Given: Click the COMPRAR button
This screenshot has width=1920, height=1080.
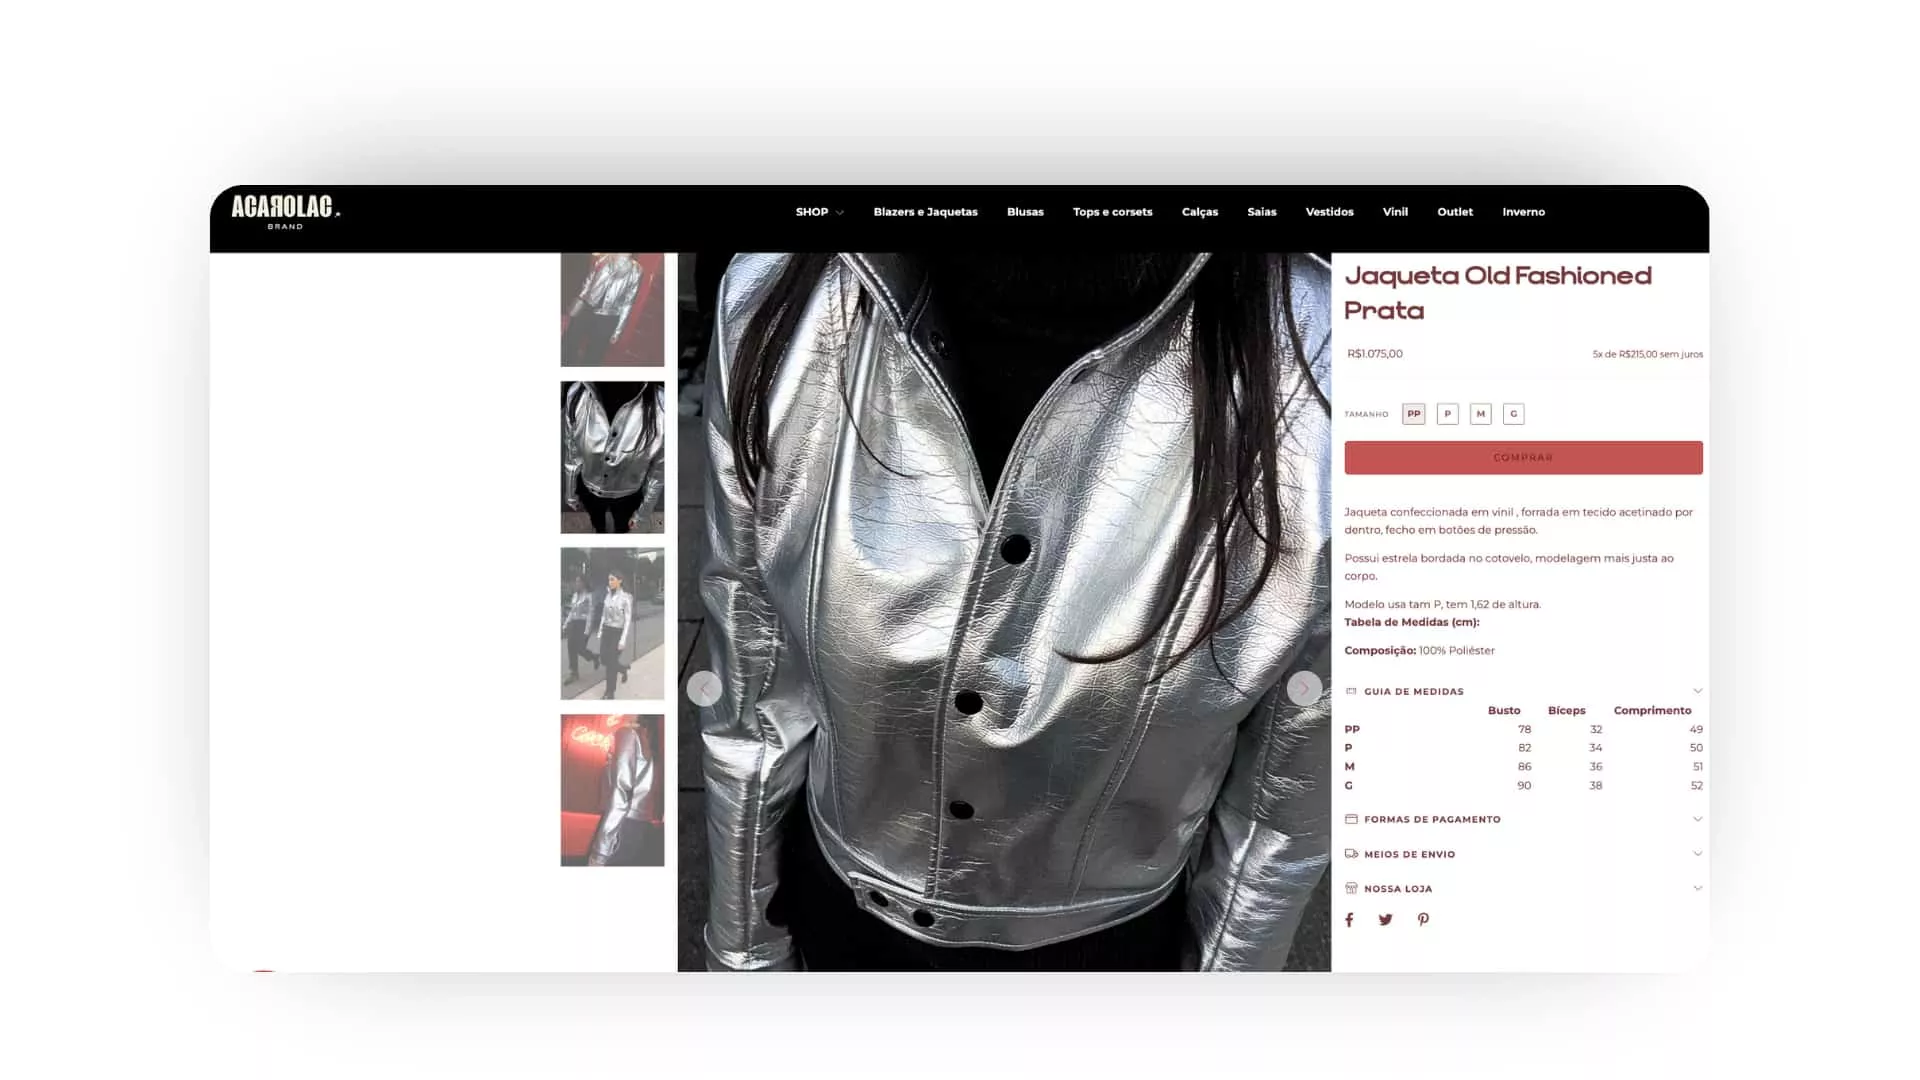Looking at the screenshot, I should [x=1523, y=457].
